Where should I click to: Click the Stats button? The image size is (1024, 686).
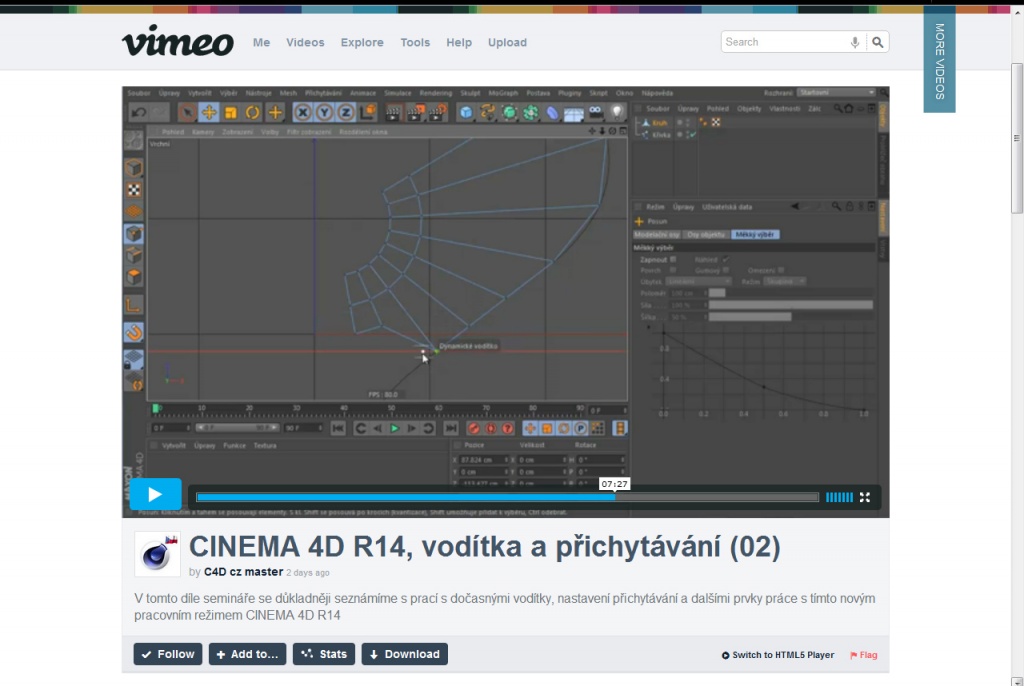point(324,654)
